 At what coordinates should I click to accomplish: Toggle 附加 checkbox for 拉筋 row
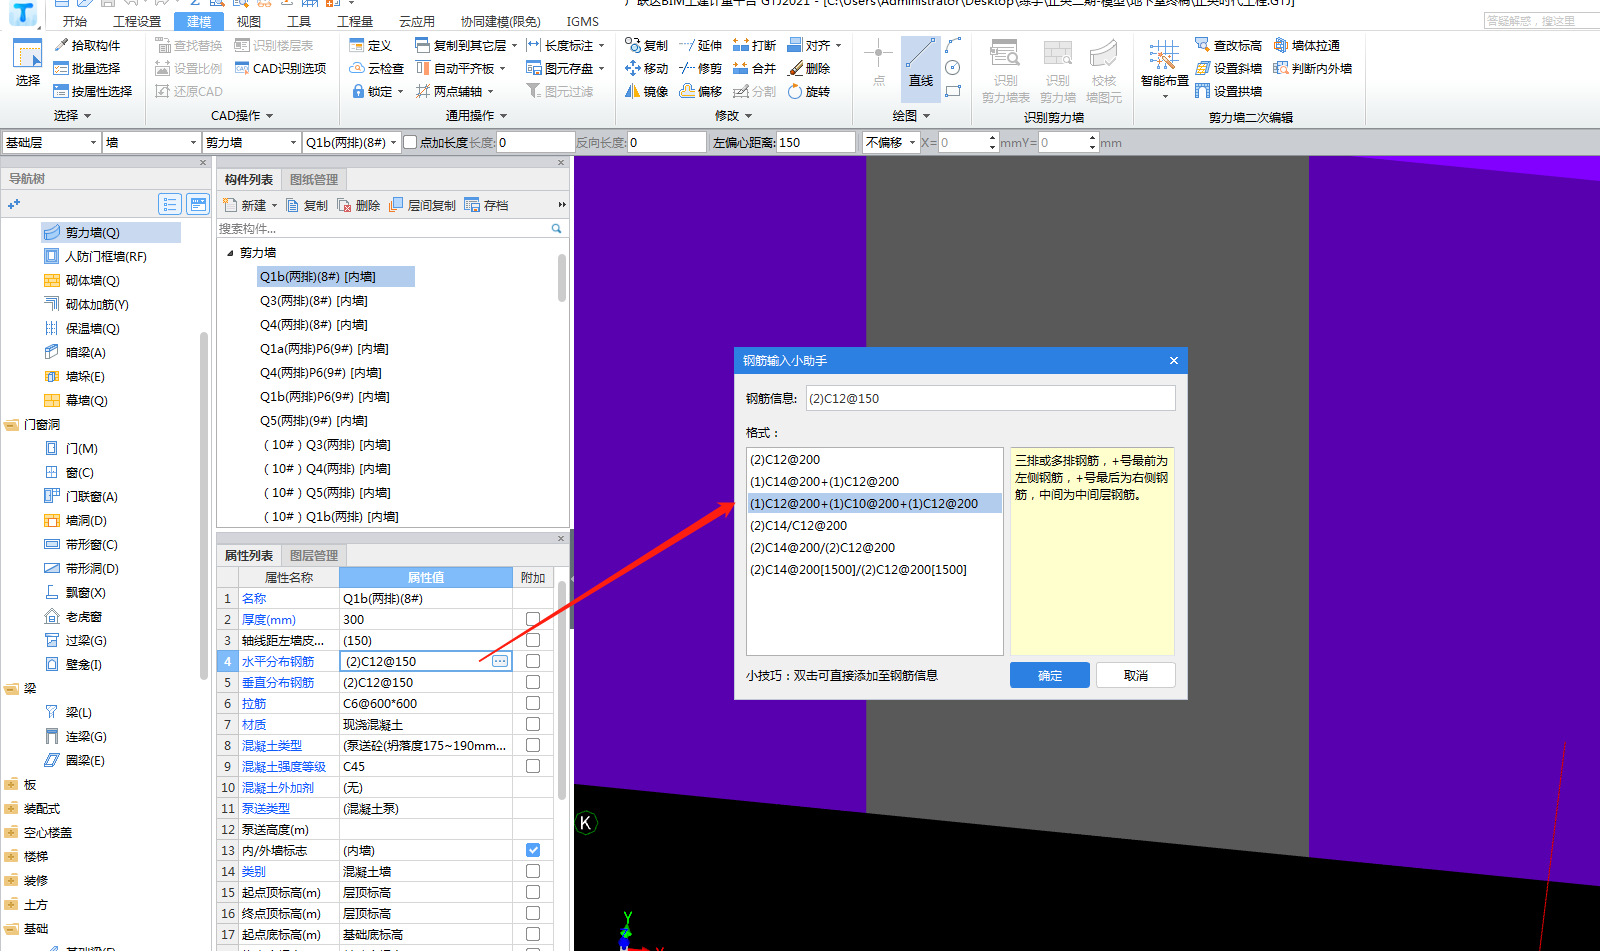[x=533, y=703]
